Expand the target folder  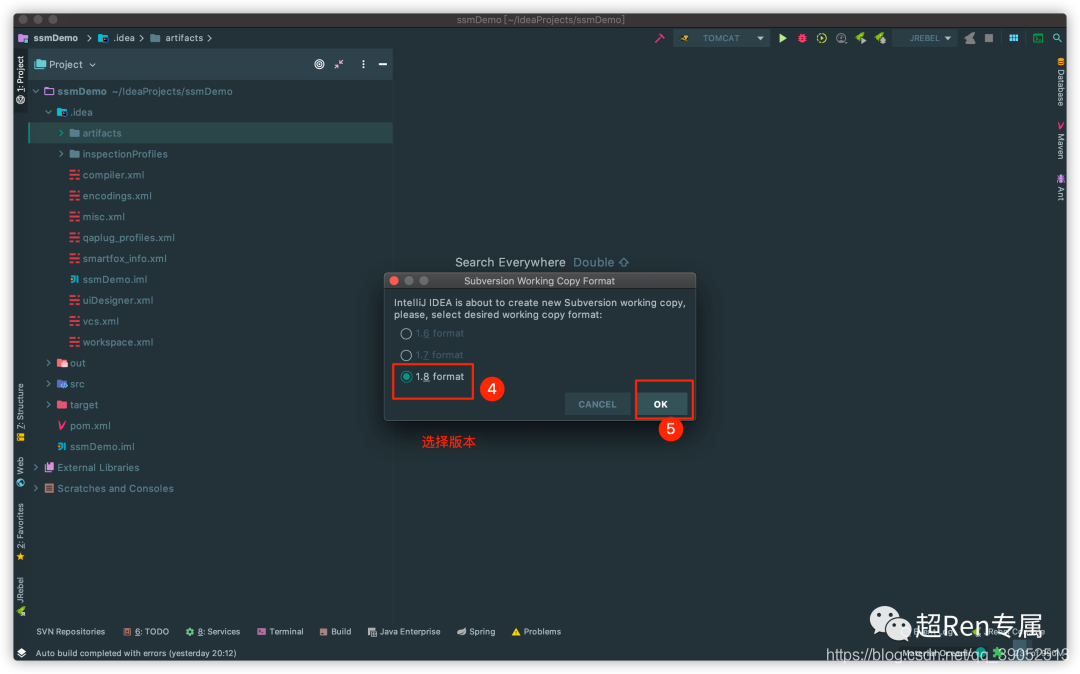48,405
